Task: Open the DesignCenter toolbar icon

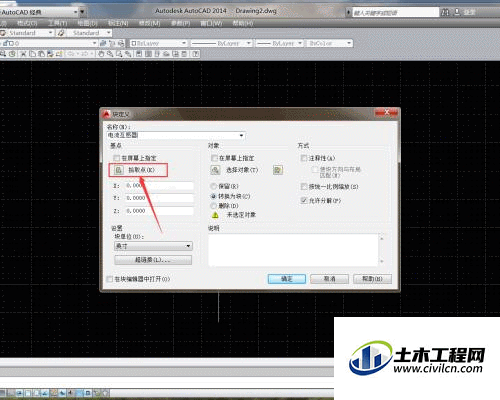Action: 148,53
